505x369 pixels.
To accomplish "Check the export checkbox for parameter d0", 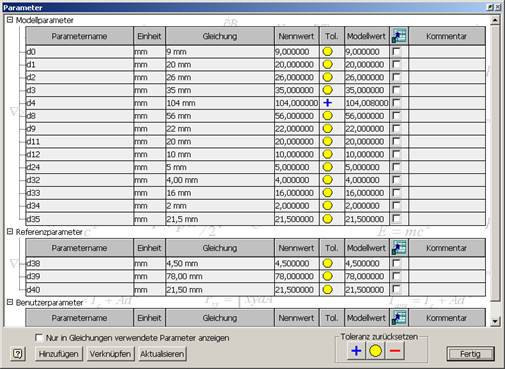I will tap(396, 52).
